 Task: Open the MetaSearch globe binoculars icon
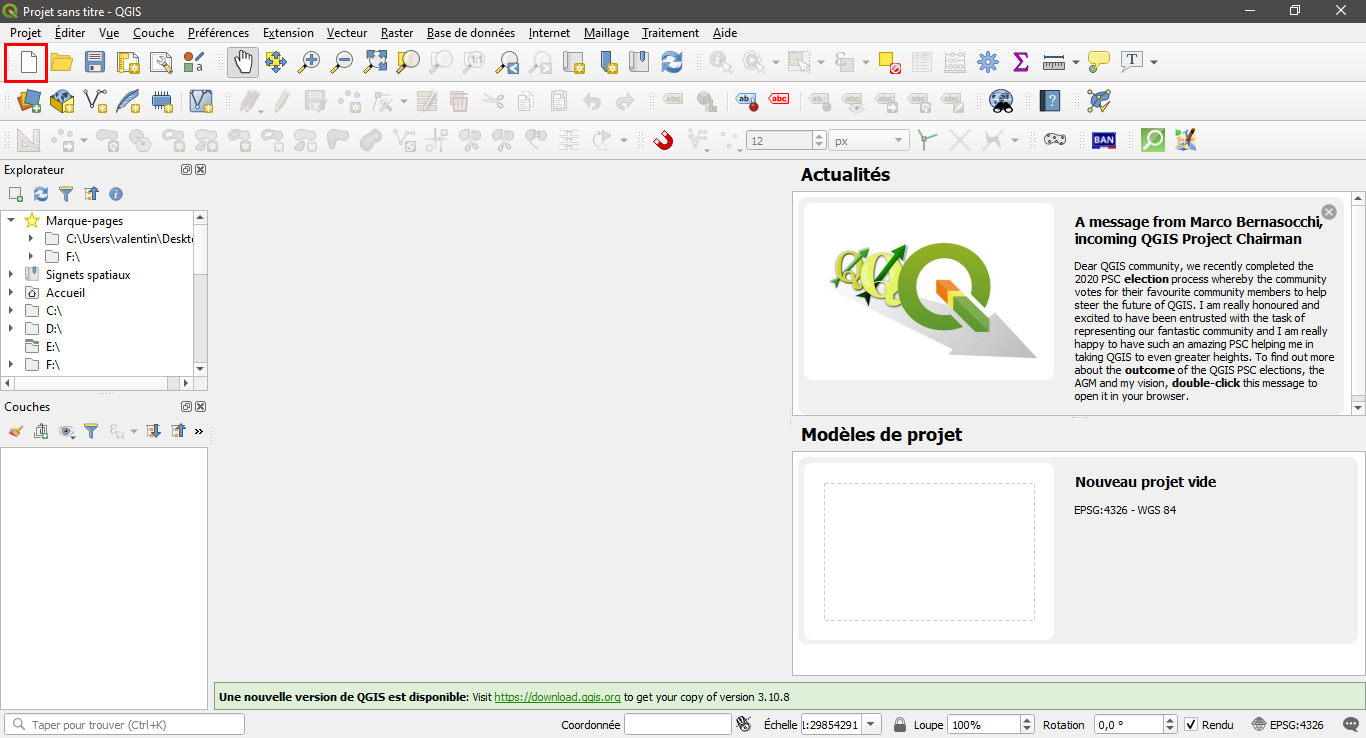[x=1001, y=101]
